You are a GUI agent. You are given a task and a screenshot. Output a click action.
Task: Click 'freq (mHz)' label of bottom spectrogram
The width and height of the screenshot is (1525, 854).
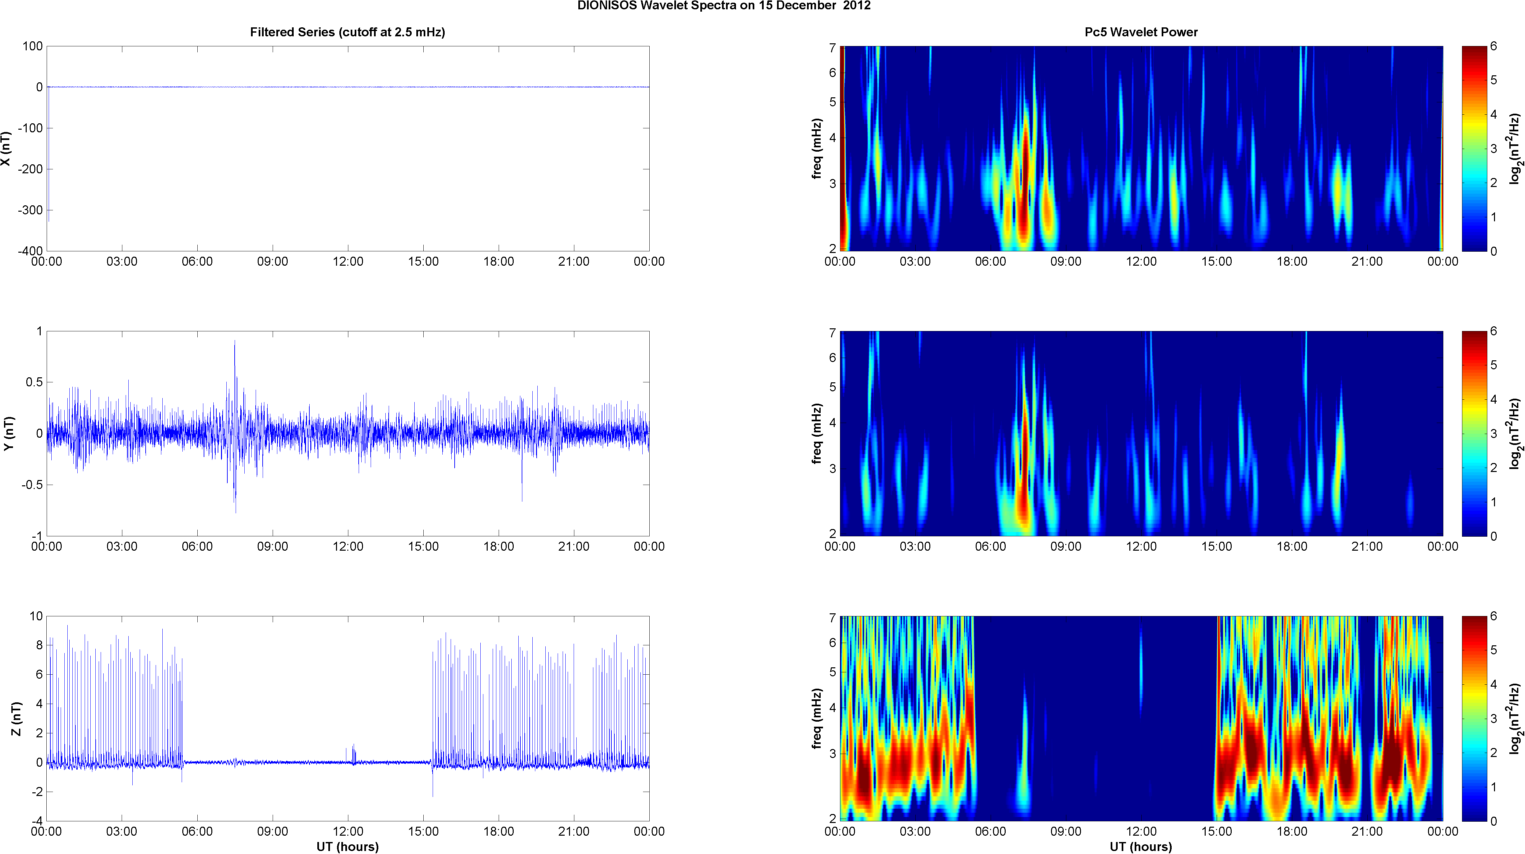coord(817,719)
